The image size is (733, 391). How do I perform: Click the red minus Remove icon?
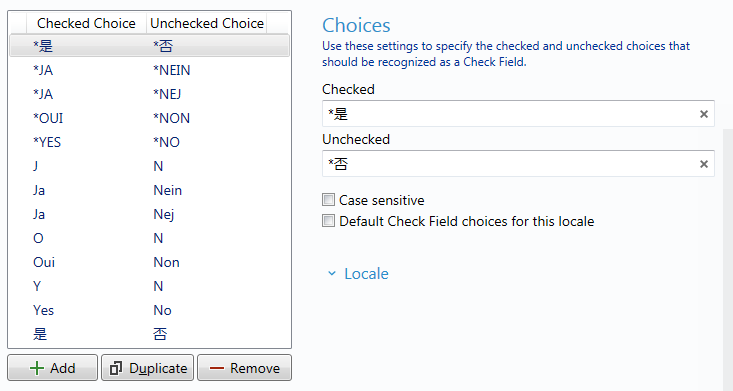[216, 368]
